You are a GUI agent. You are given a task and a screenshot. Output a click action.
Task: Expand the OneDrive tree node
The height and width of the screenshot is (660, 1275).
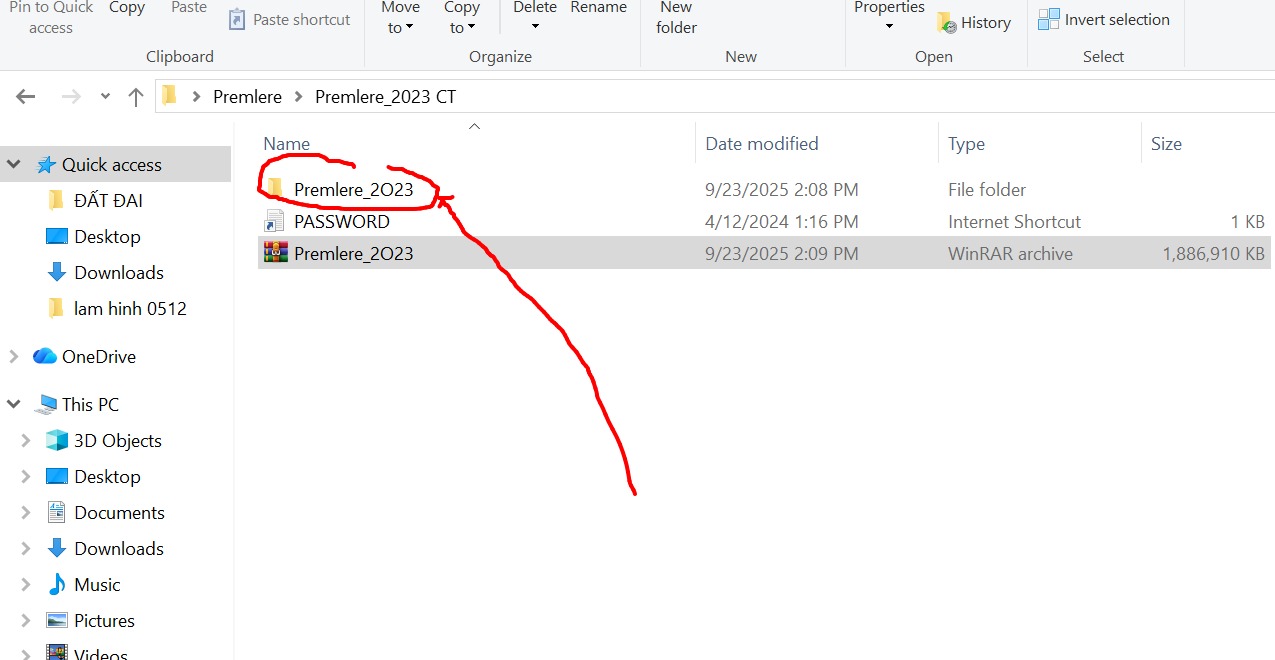pos(14,357)
